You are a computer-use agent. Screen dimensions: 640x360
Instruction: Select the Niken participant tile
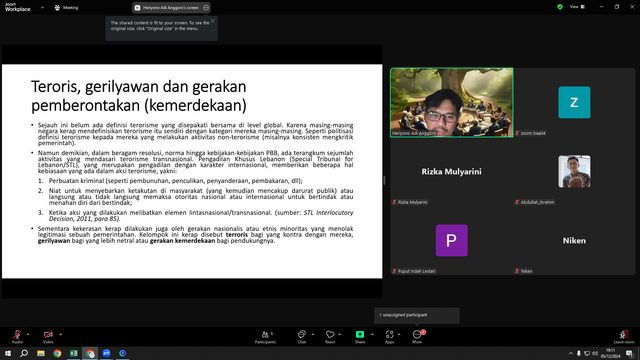click(x=574, y=240)
